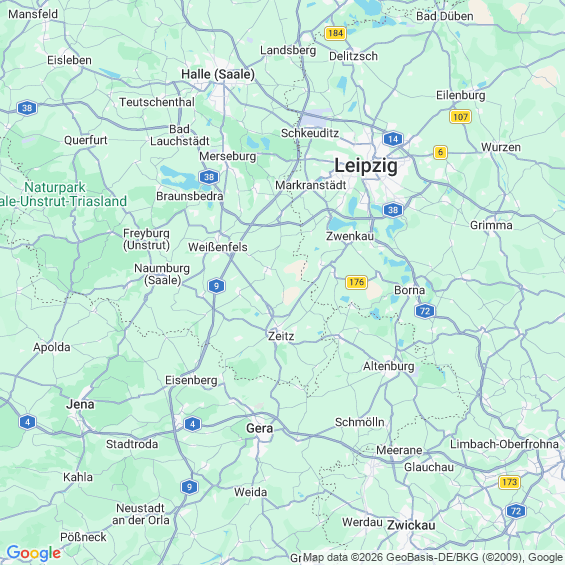This screenshot has width=565, height=565.
Task: Select the Altenburg town label
Action: [x=388, y=366]
